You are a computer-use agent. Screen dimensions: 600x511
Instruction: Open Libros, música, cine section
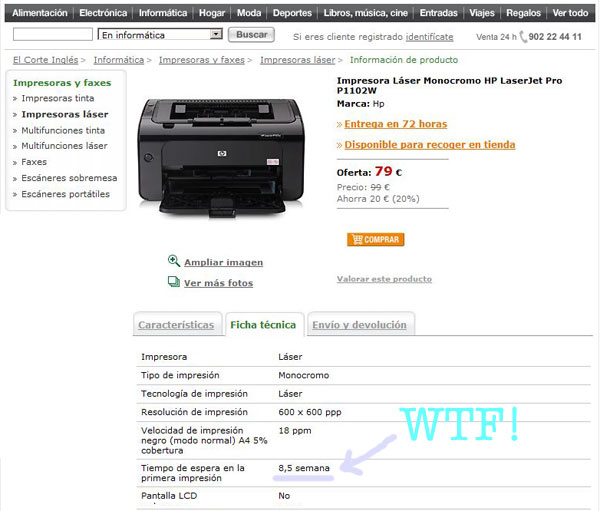pyautogui.click(x=365, y=13)
